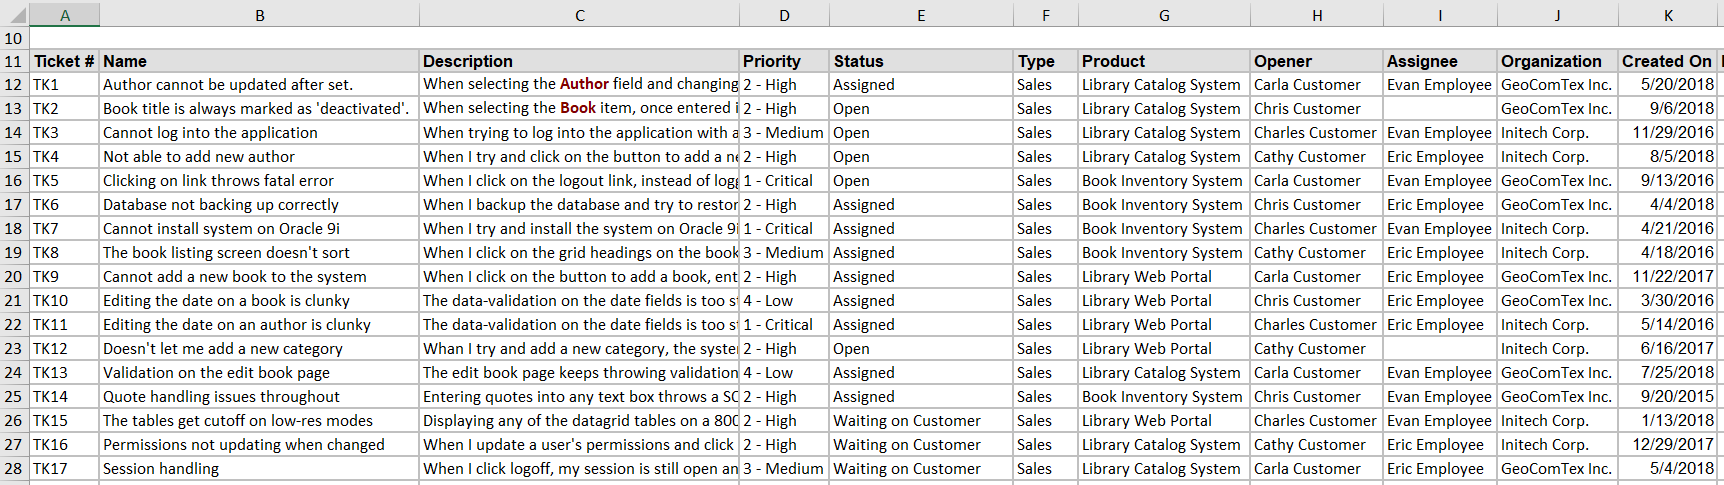This screenshot has height=485, width=1724.
Task: Select the column C header
Action: click(579, 15)
